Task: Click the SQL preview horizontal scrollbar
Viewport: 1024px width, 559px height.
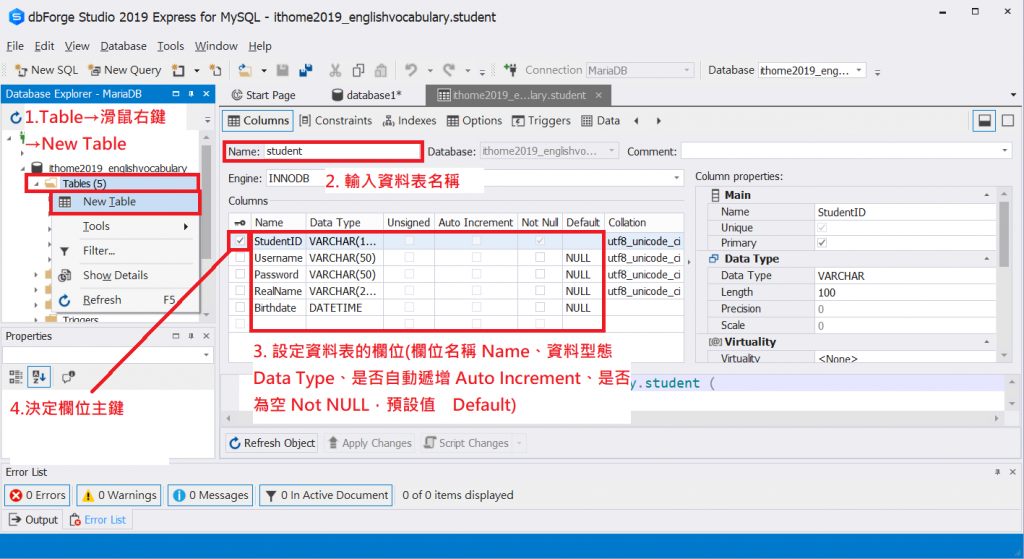Action: 612,418
